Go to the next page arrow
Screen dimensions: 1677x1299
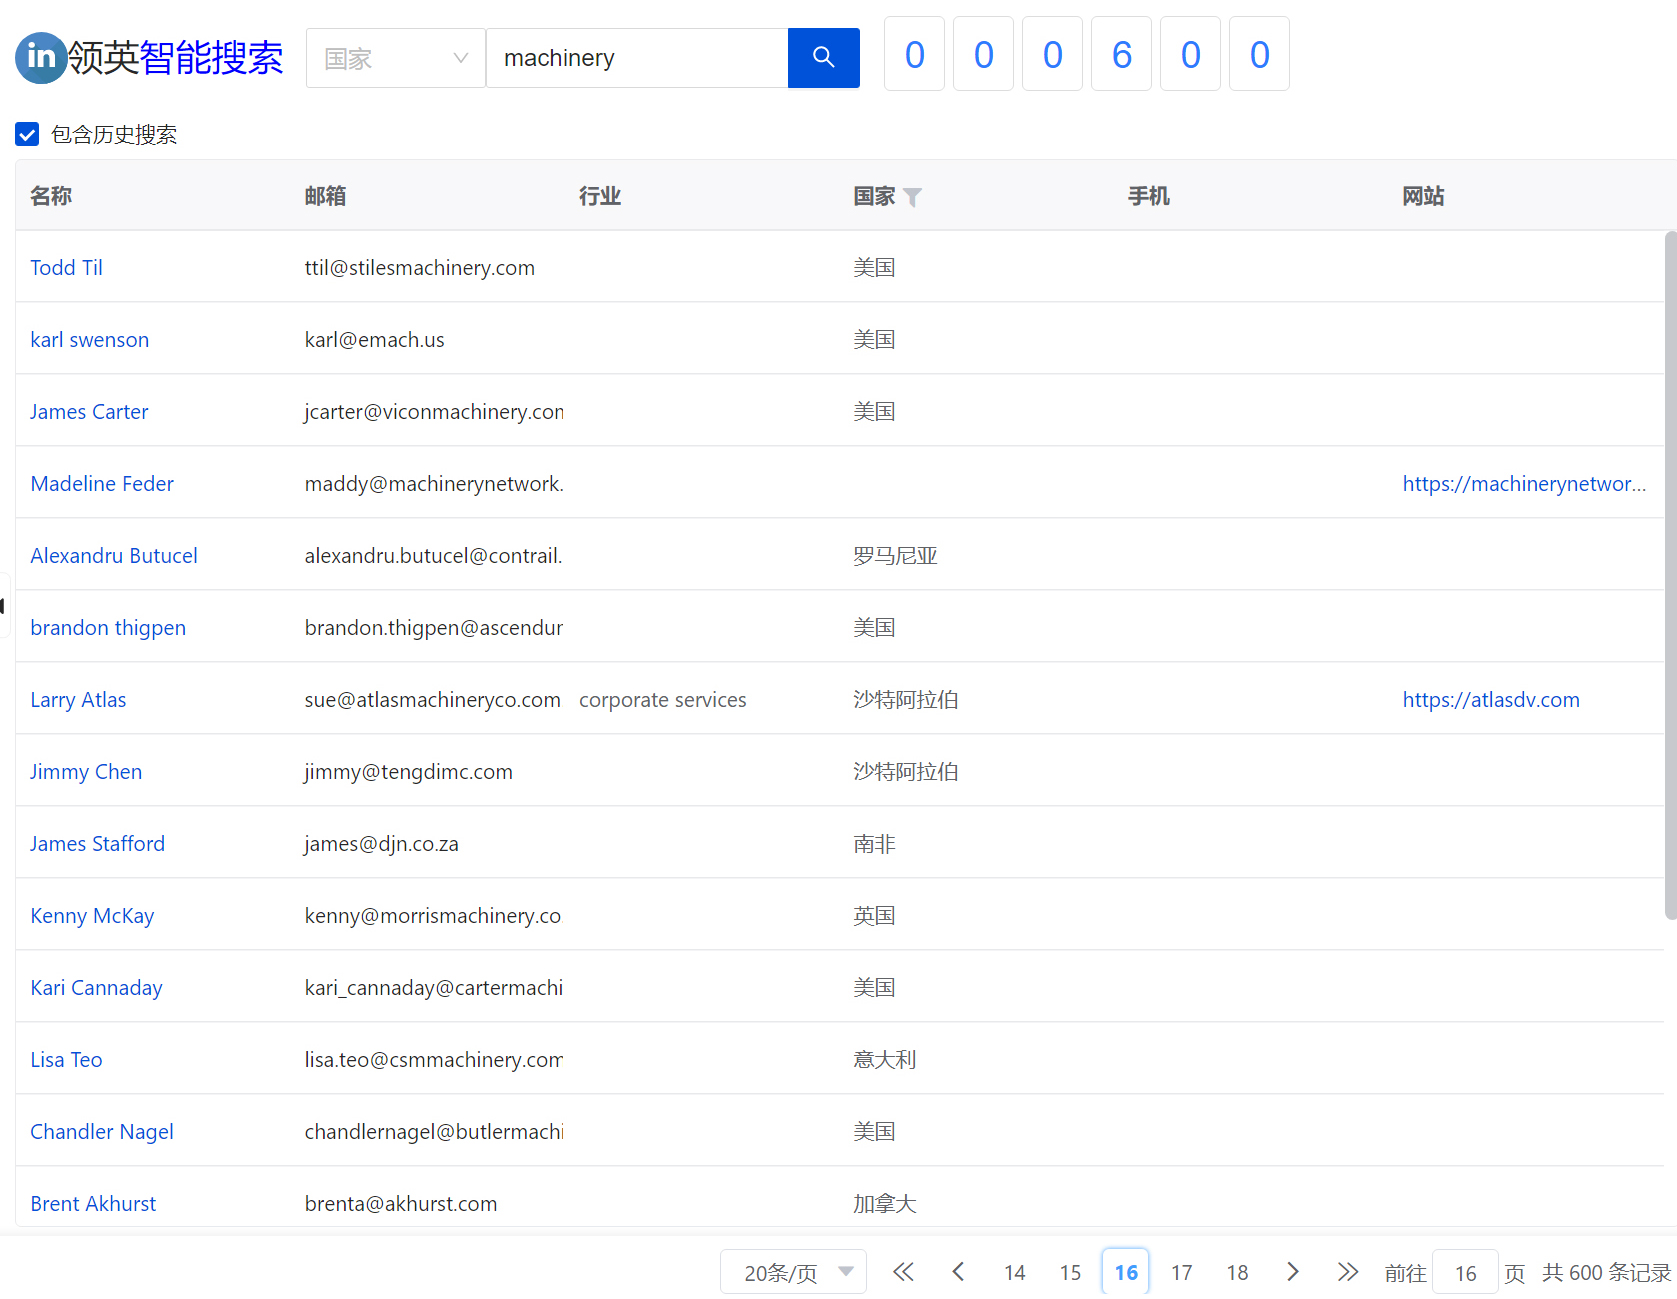[x=1292, y=1272]
